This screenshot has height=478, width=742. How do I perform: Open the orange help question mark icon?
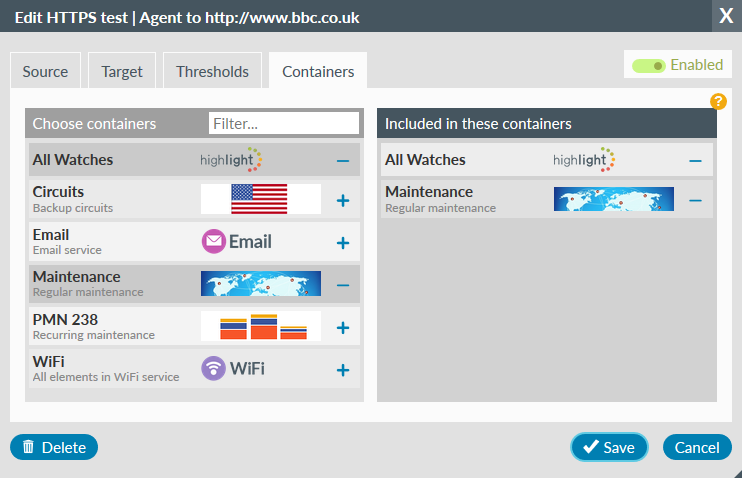coord(717,101)
